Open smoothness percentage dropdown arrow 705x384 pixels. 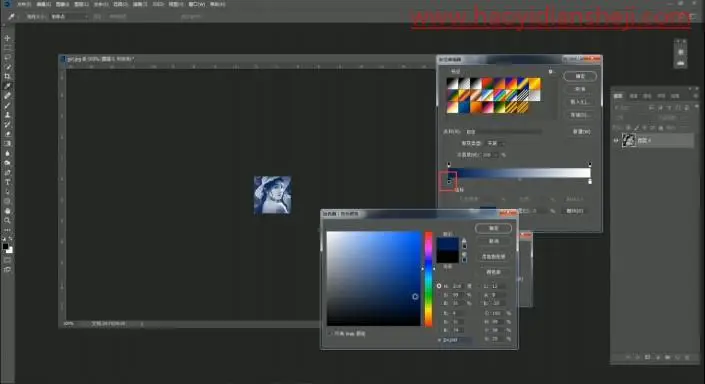[x=496, y=155]
